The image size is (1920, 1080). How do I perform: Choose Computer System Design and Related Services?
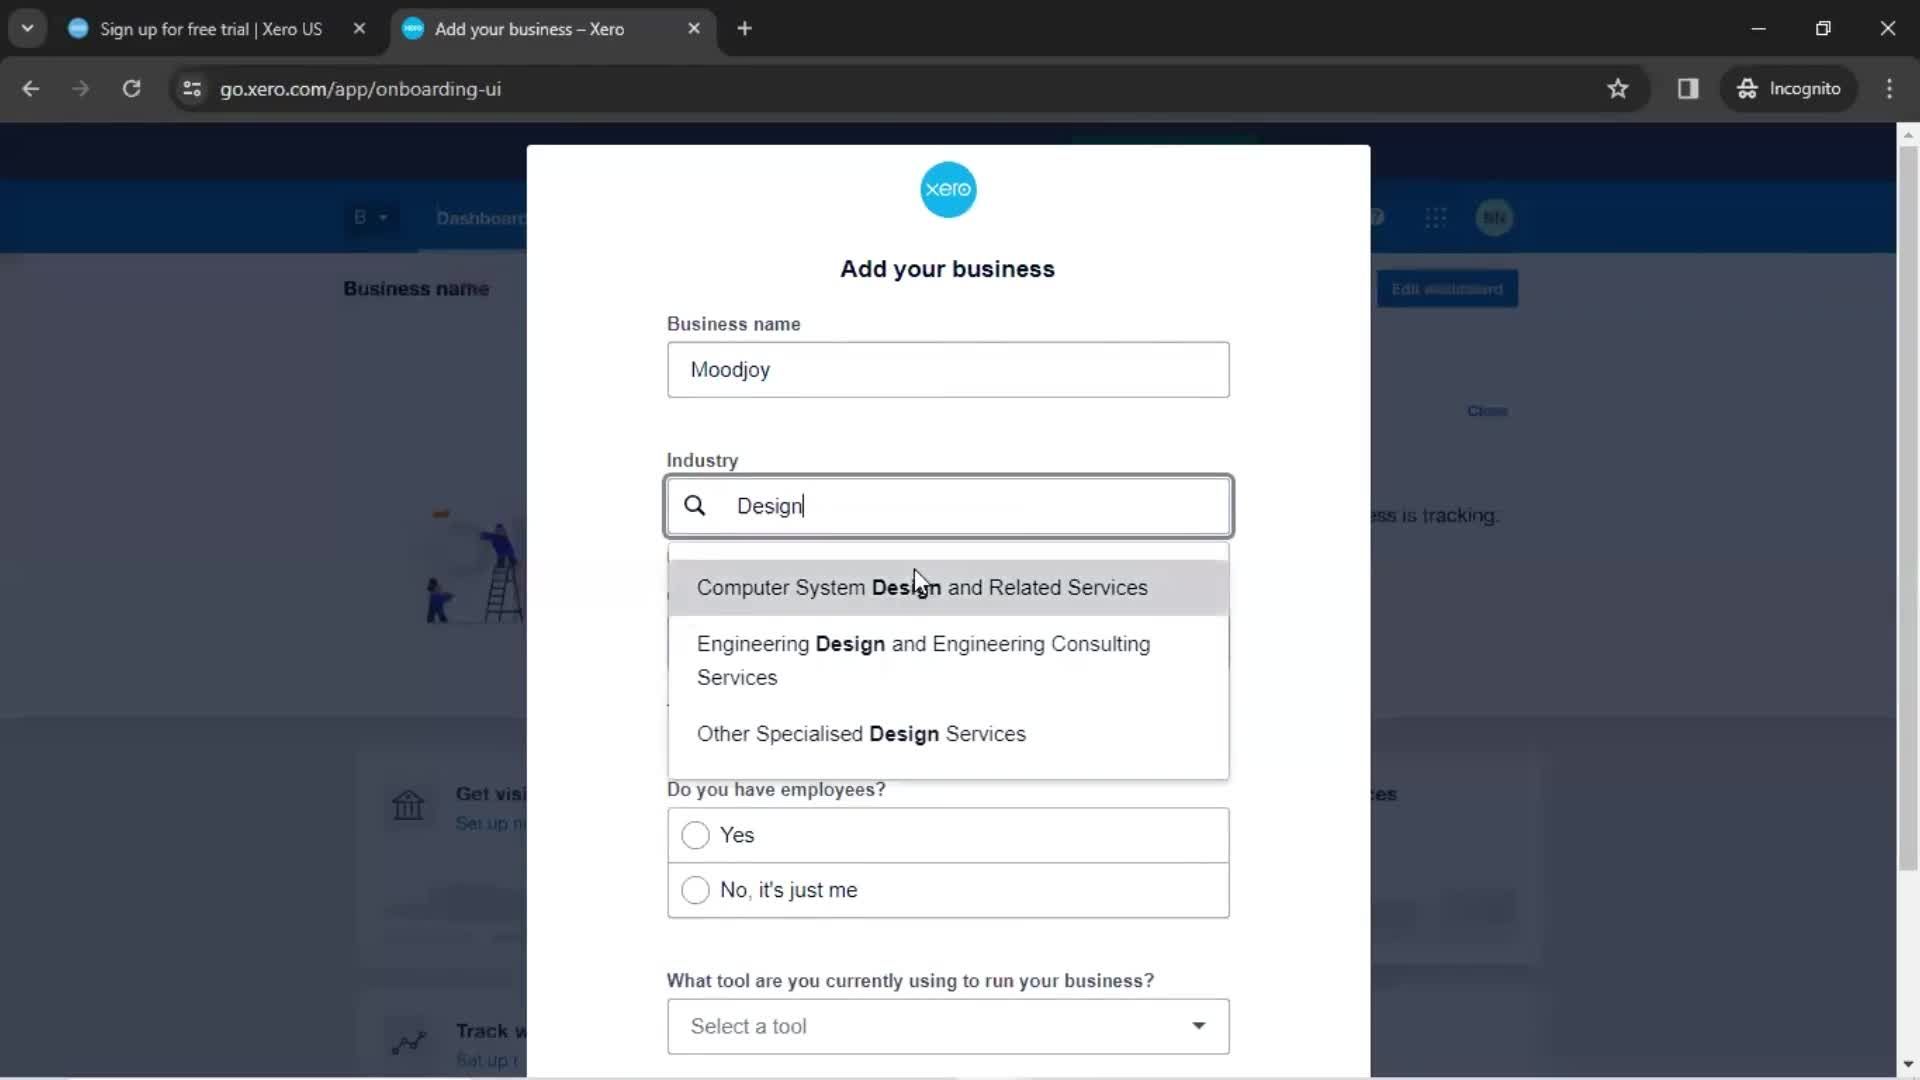(x=947, y=588)
